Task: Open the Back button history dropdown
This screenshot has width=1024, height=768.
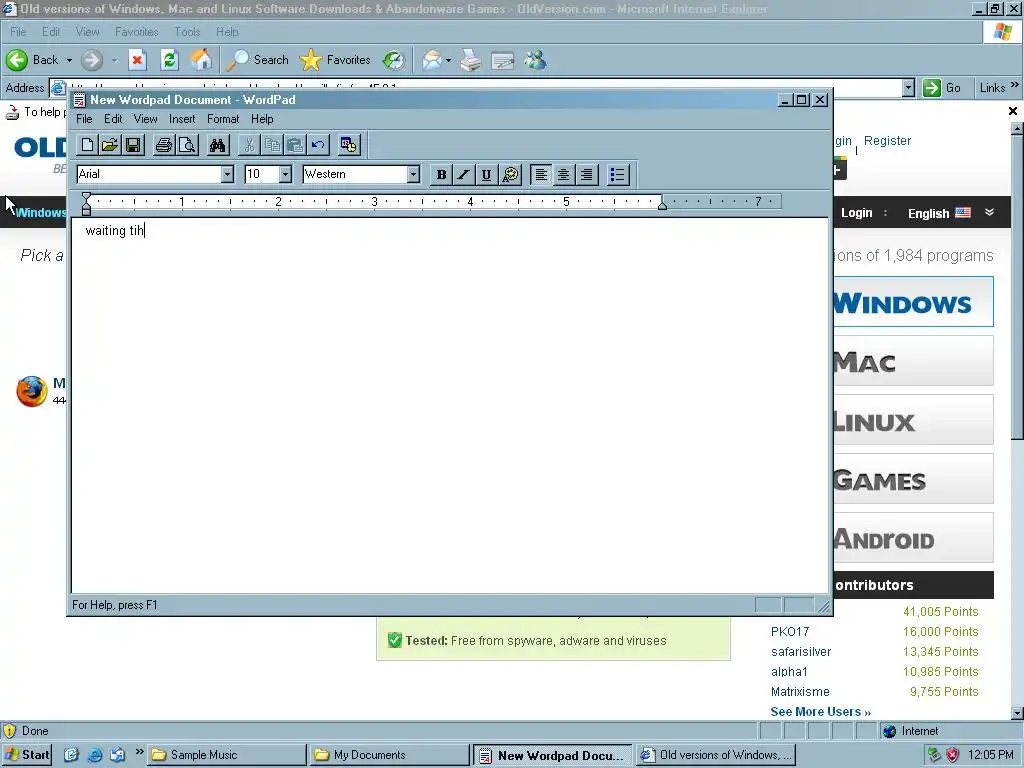Action: pyautogui.click(x=69, y=60)
